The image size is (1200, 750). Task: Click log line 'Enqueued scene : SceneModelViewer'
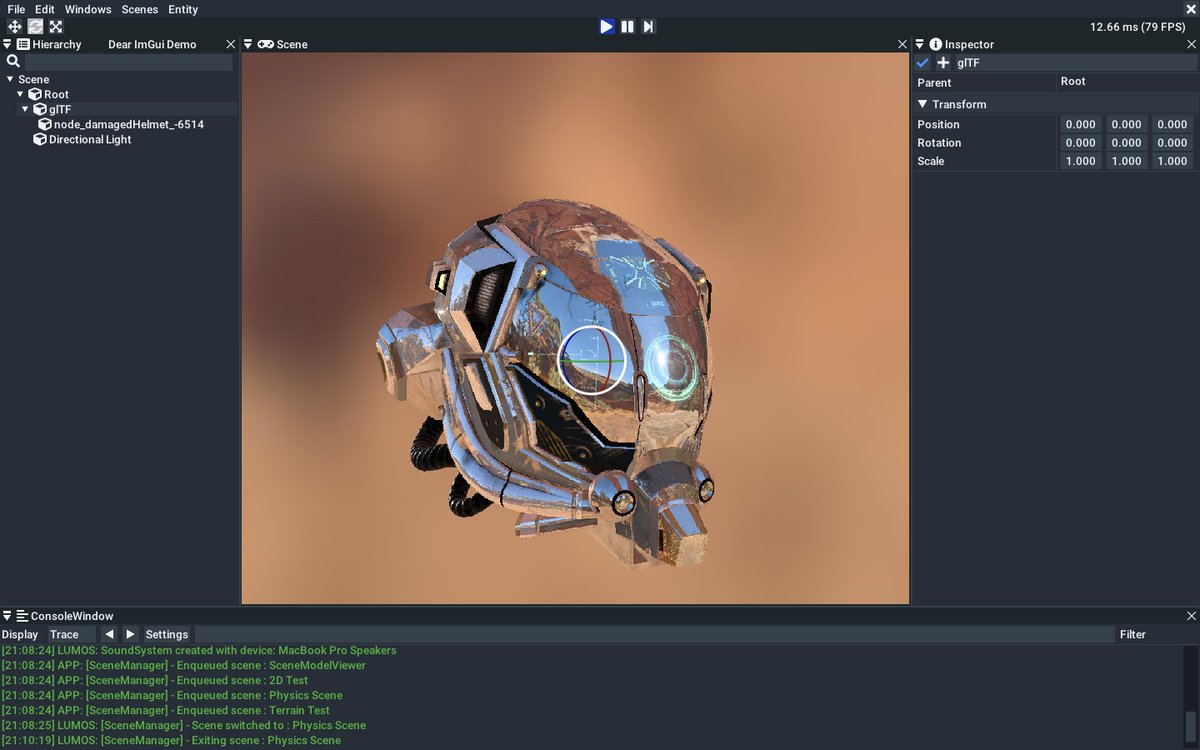tap(184, 665)
